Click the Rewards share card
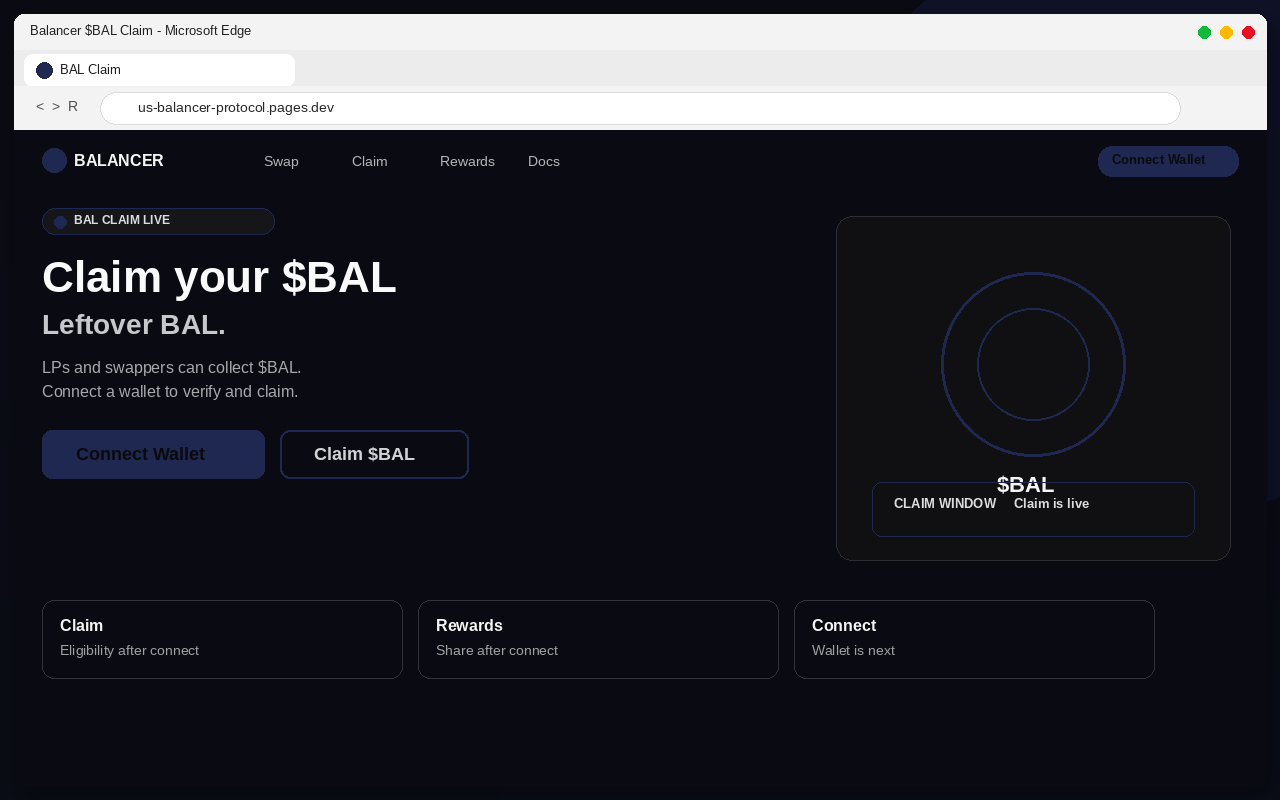This screenshot has height=800, width=1280. (598, 639)
